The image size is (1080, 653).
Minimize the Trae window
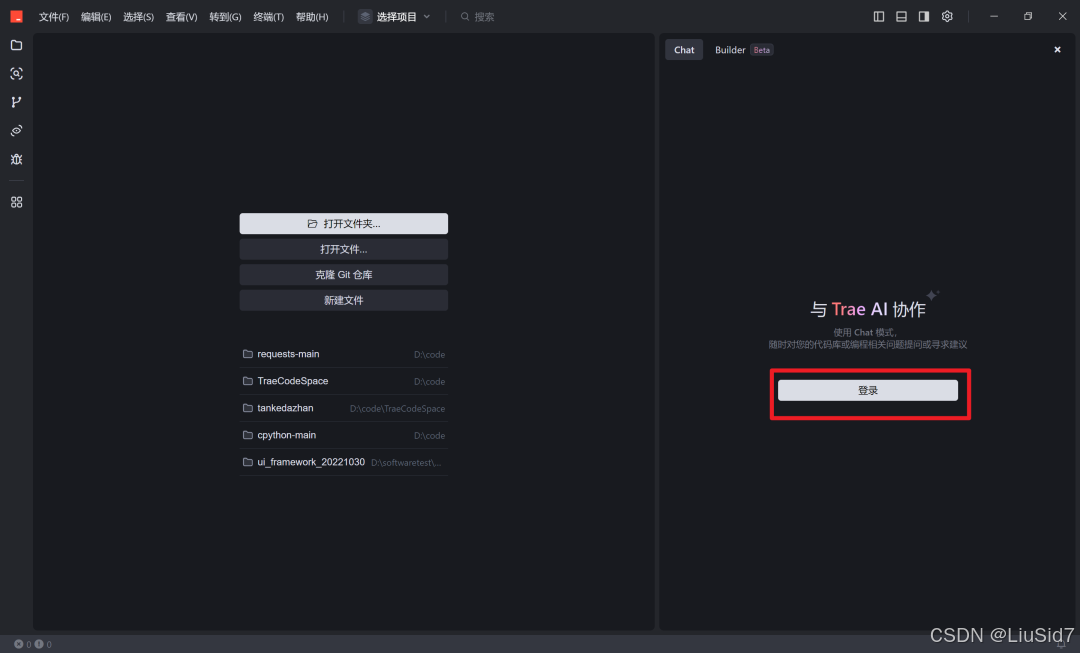click(x=994, y=17)
